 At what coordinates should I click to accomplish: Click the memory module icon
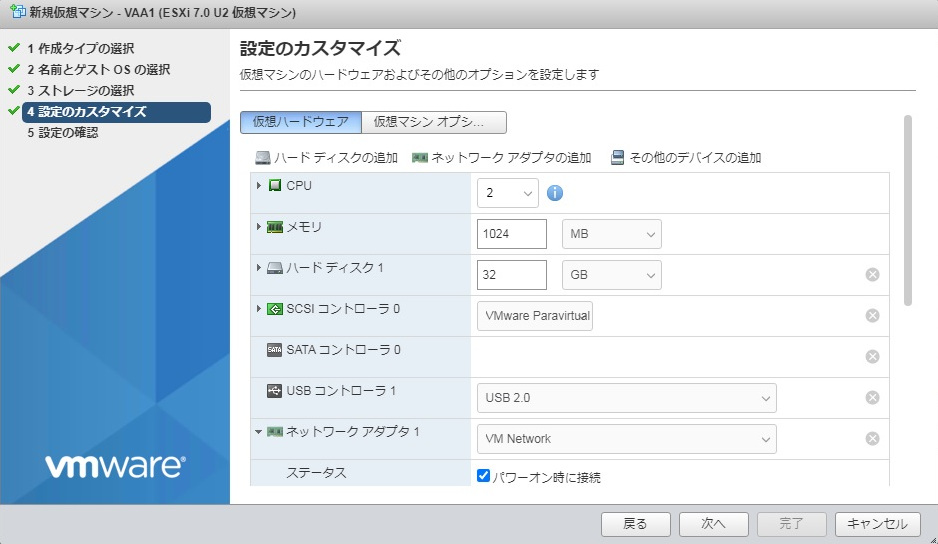point(275,227)
